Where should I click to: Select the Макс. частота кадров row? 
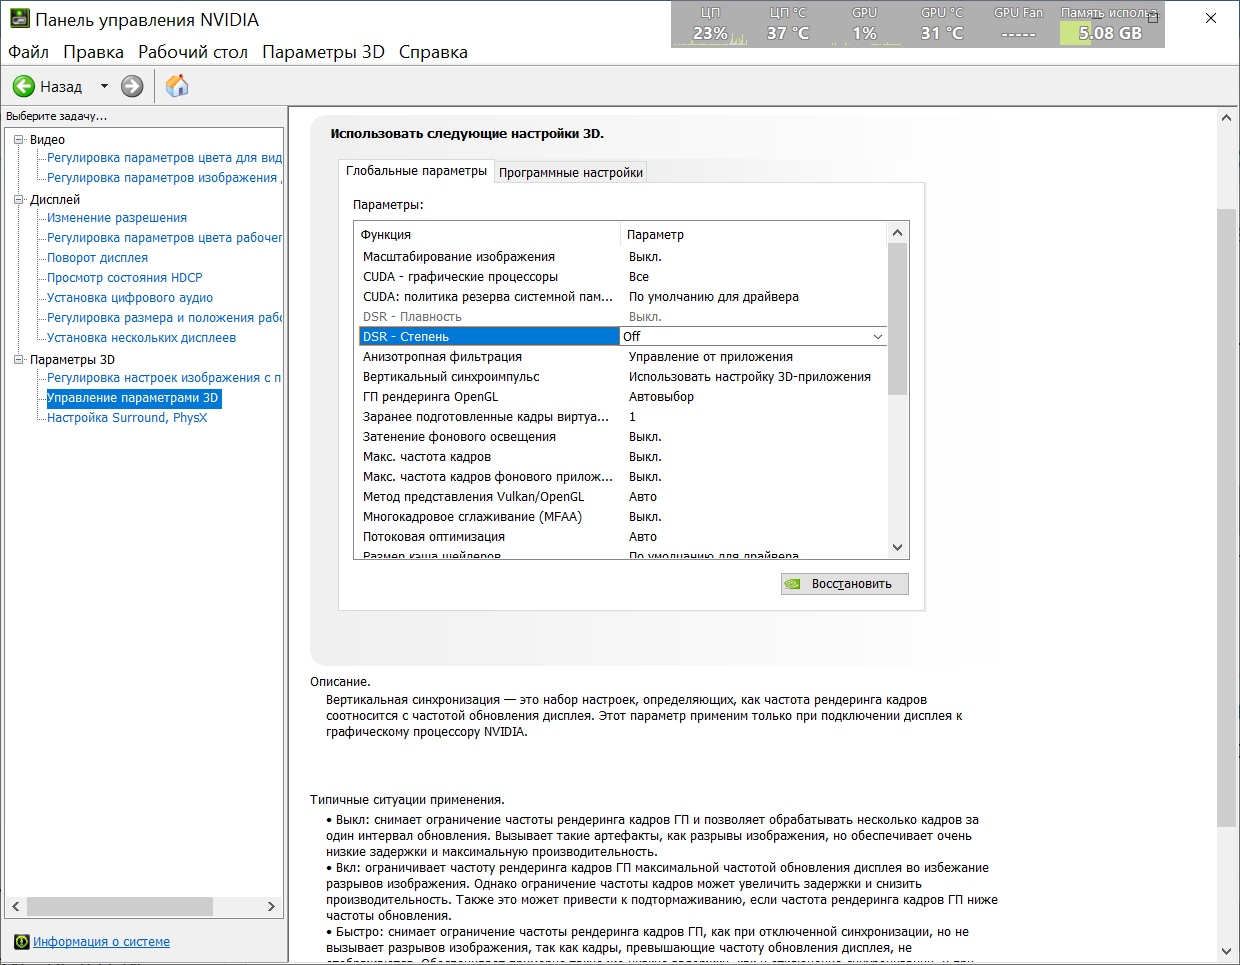point(622,457)
